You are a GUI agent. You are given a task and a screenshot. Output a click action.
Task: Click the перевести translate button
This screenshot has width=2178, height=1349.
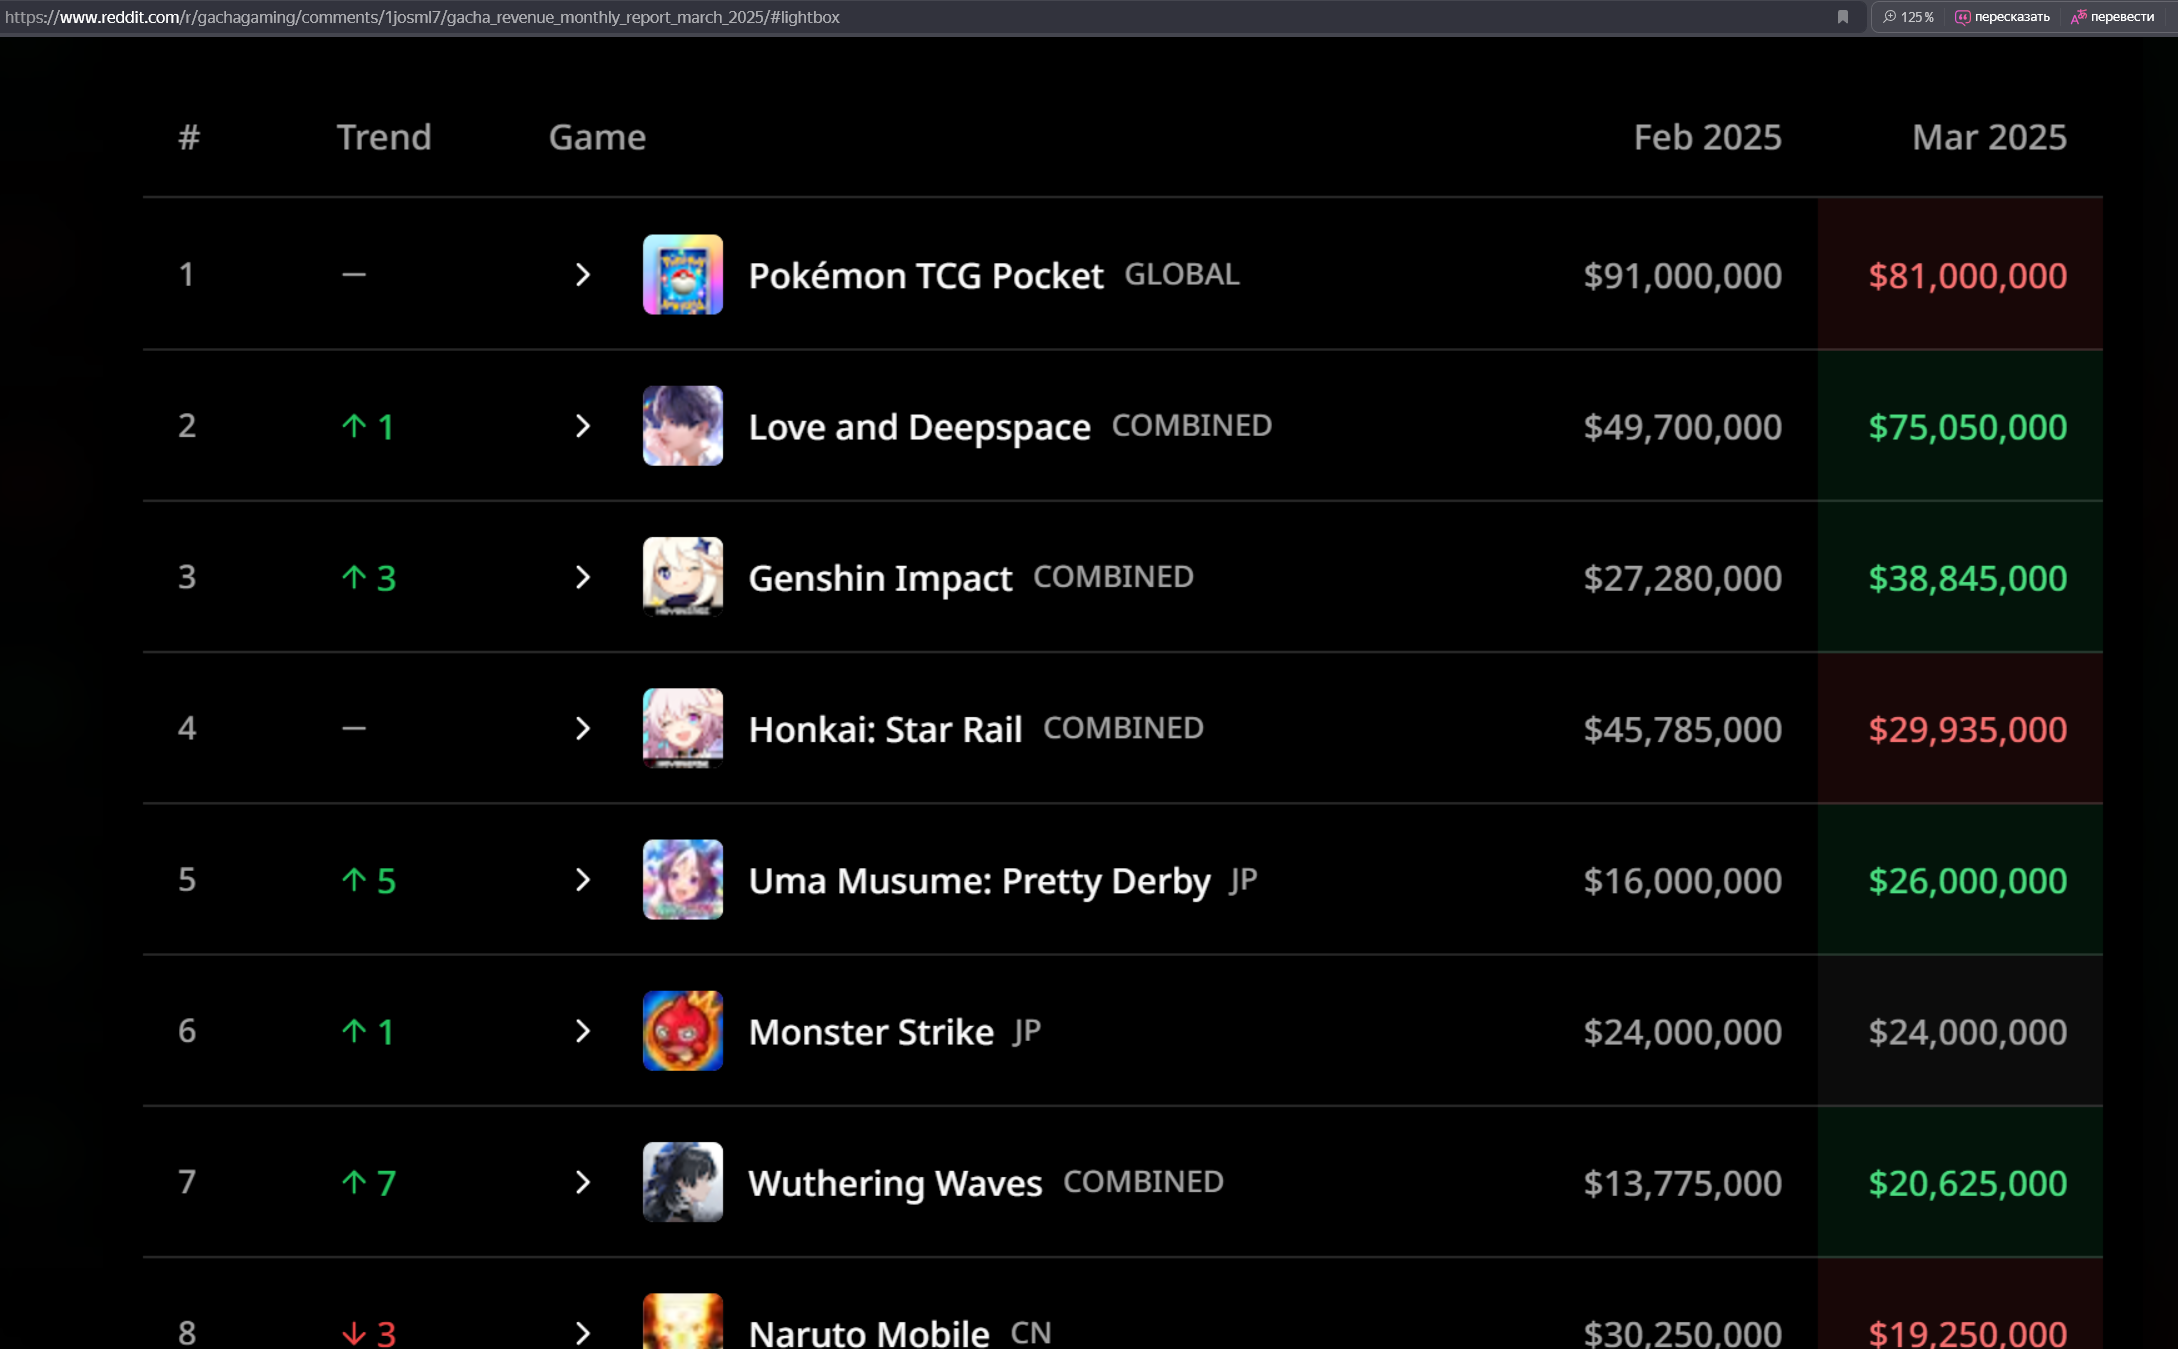(x=2112, y=17)
